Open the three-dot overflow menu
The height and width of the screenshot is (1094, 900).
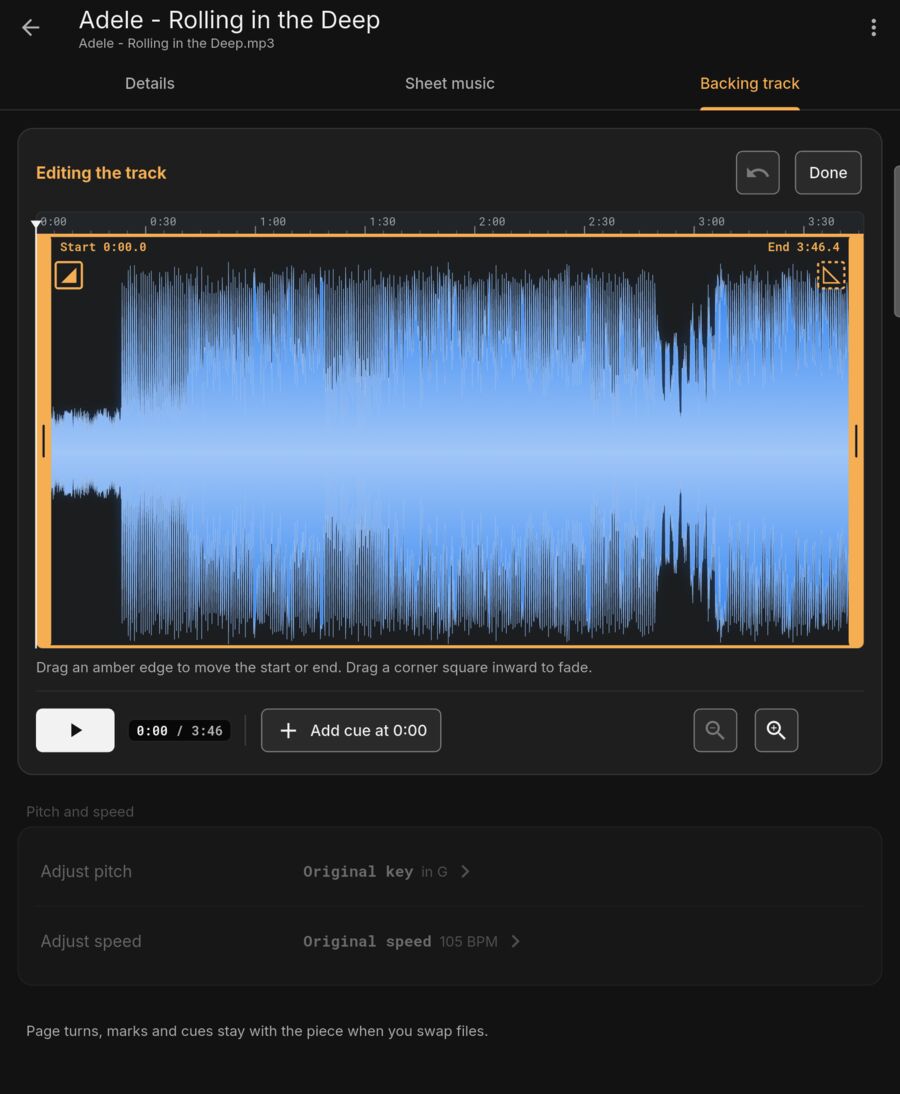[873, 28]
